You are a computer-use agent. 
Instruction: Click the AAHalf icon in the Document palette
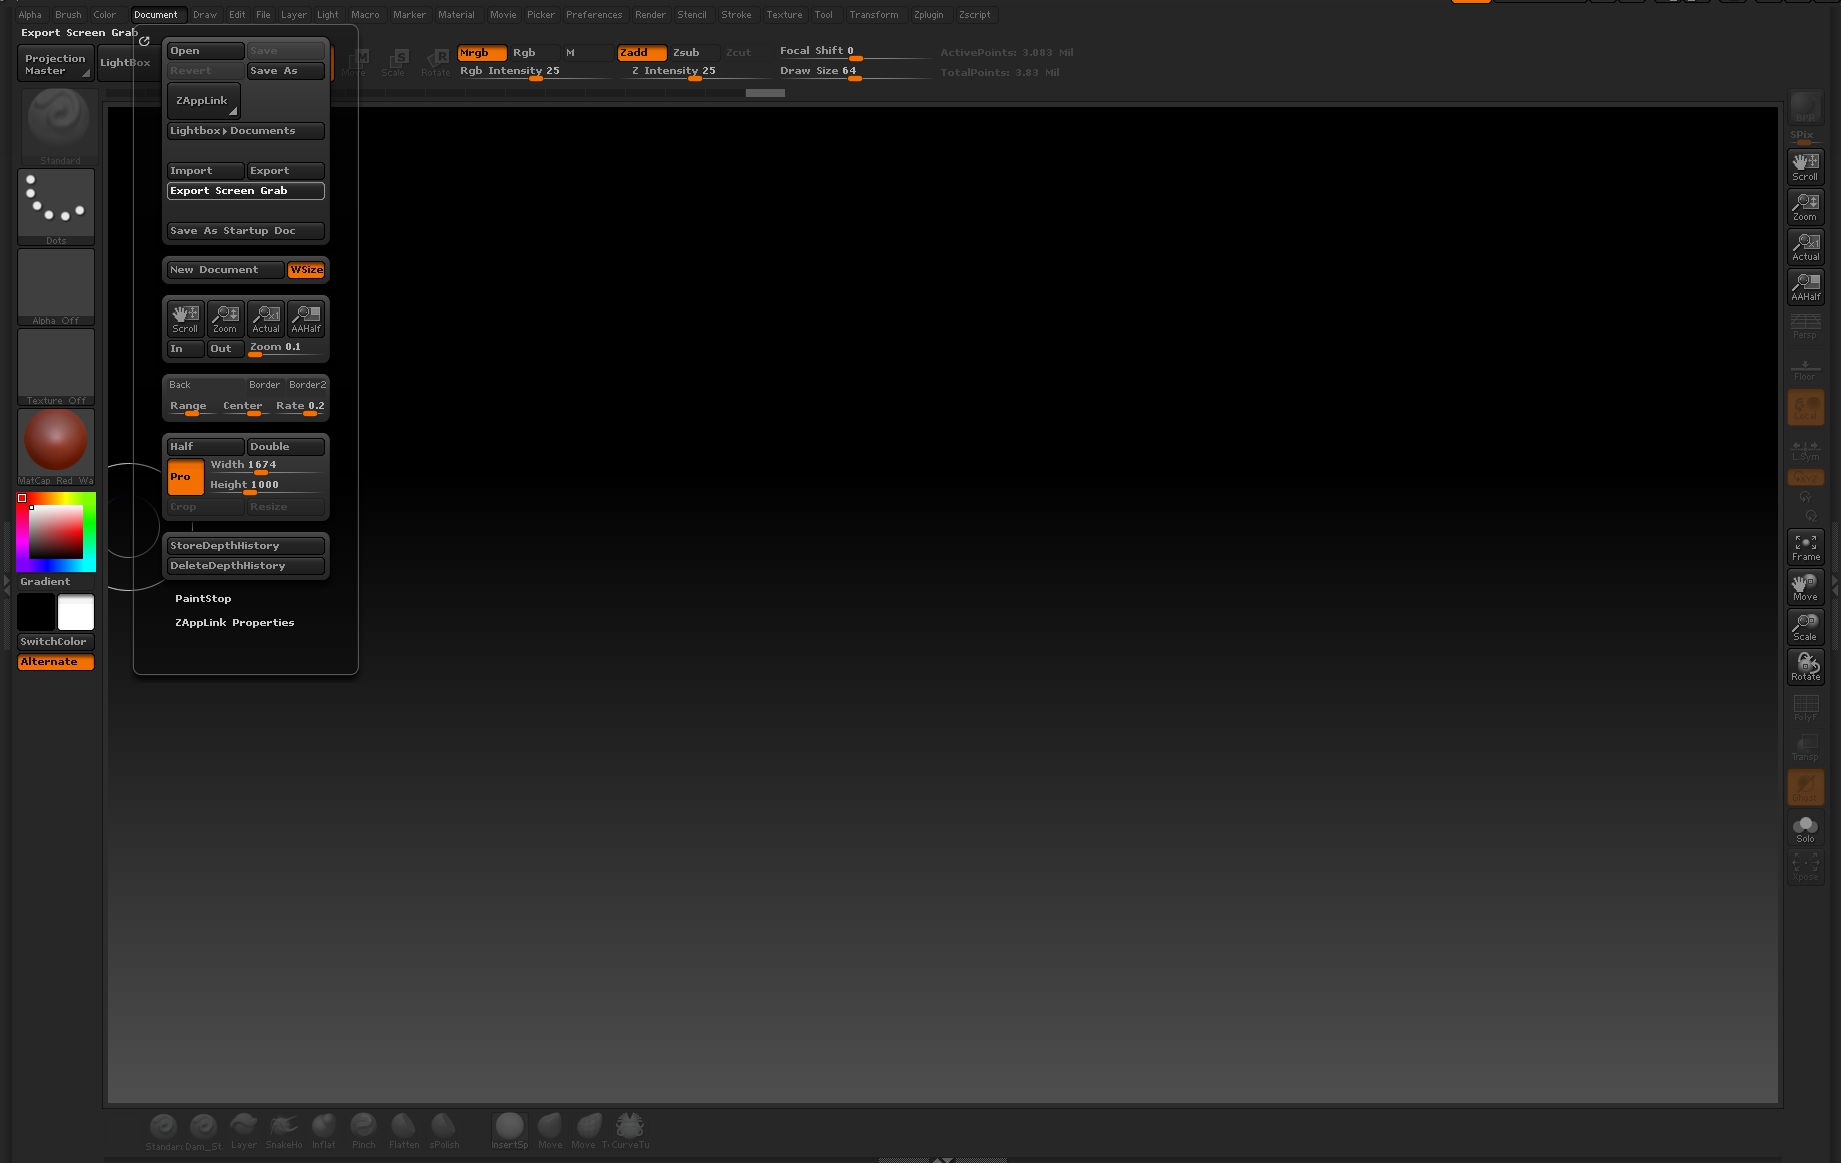tap(306, 319)
